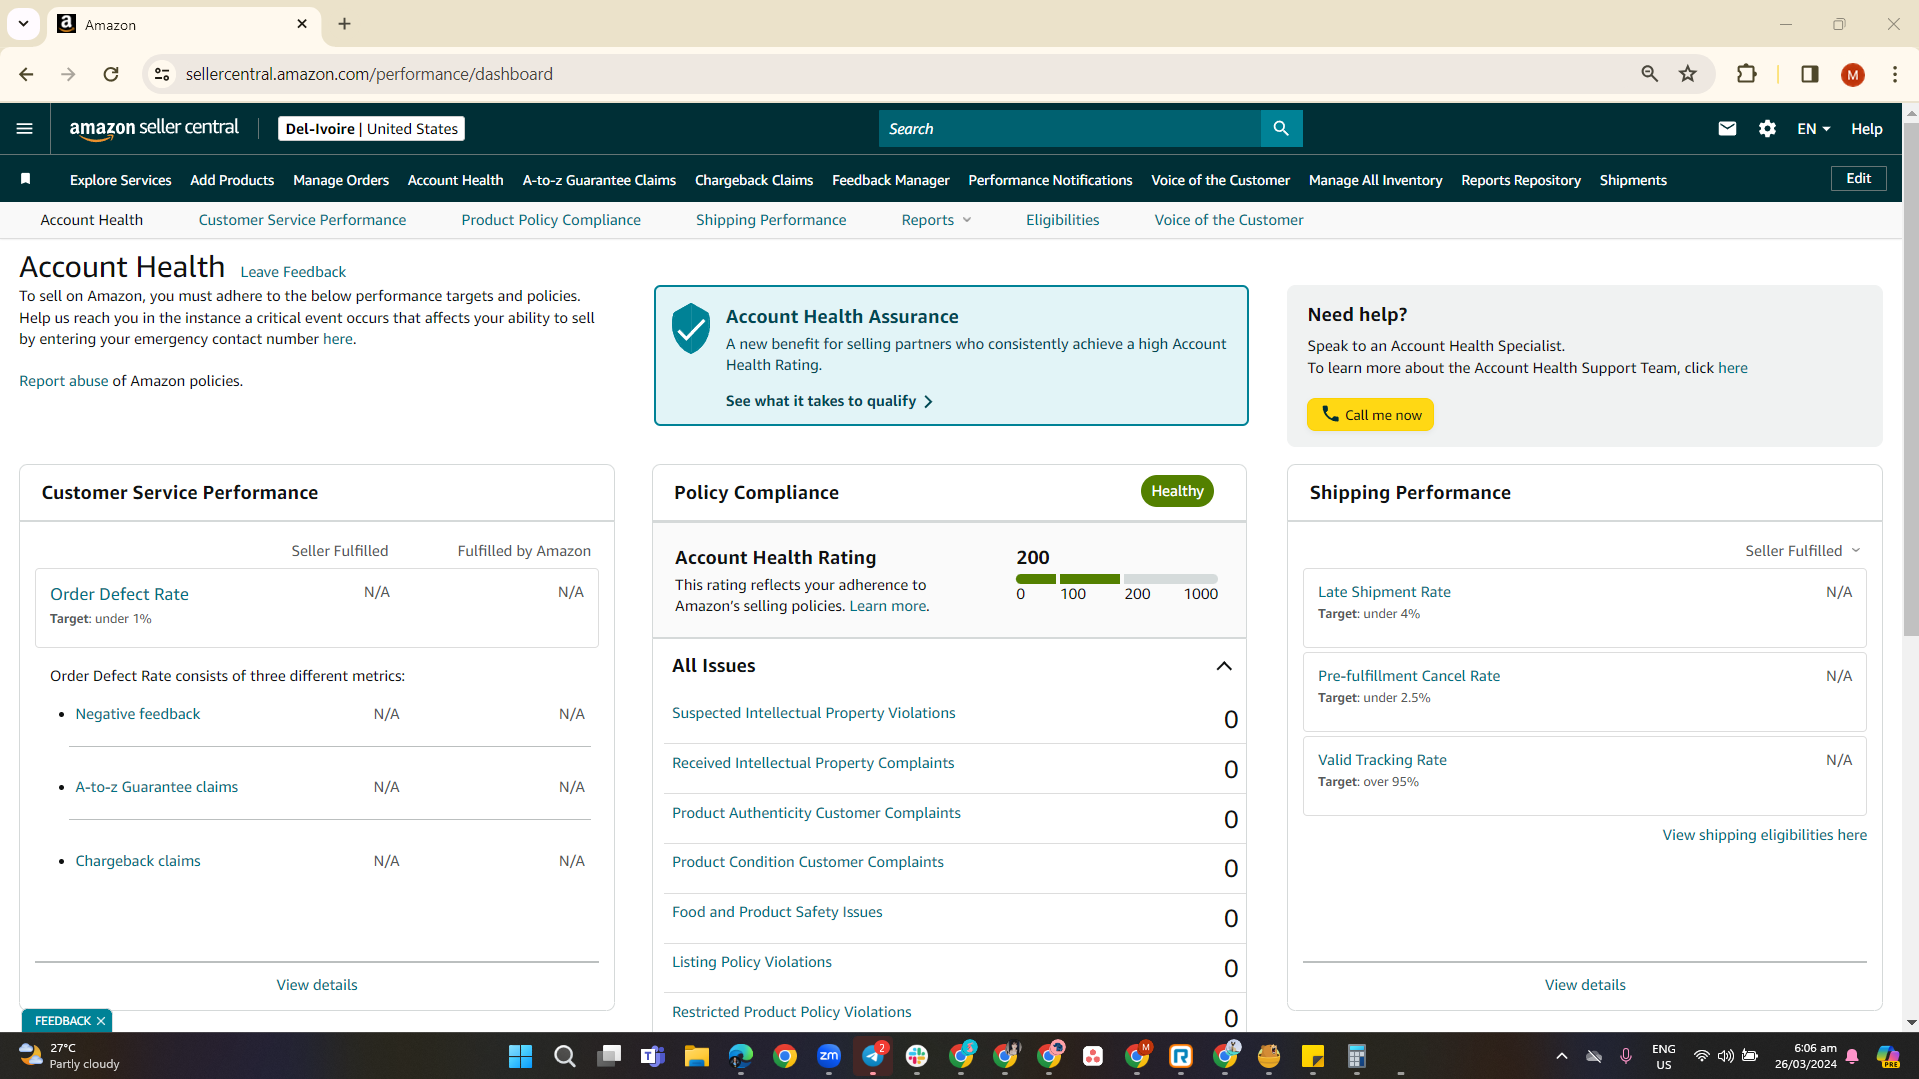The image size is (1919, 1079).
Task: Collapse the All Issues section
Action: tap(1223, 666)
